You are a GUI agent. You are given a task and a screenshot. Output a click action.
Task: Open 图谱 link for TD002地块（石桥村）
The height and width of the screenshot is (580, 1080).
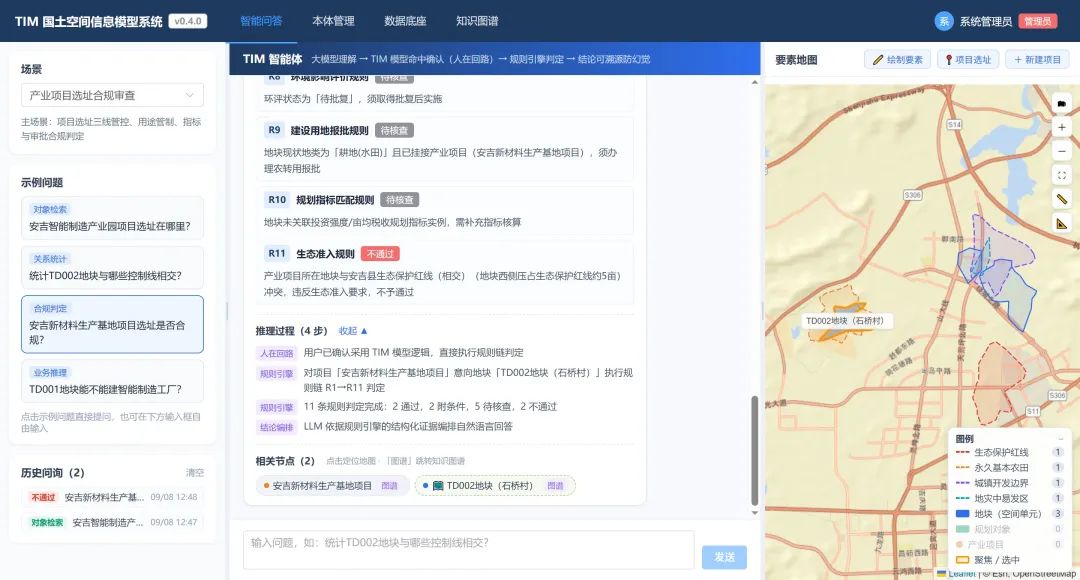point(555,486)
